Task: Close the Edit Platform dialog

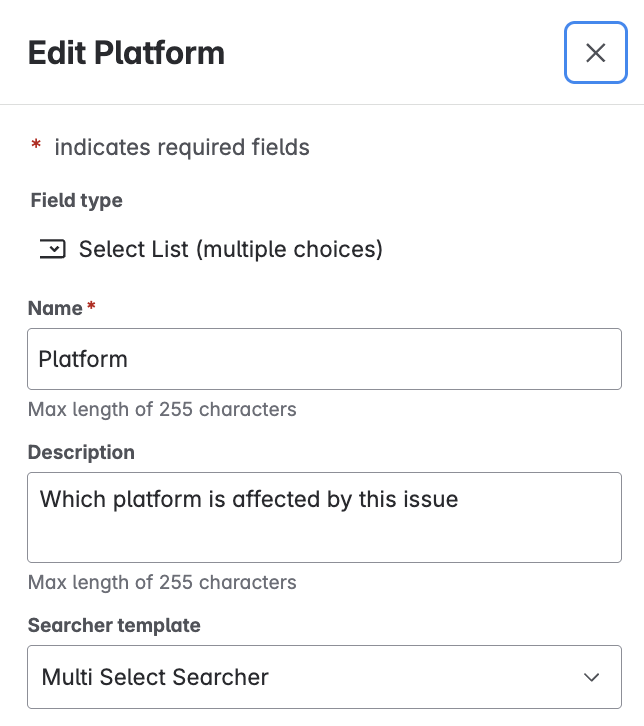Action: pos(595,53)
